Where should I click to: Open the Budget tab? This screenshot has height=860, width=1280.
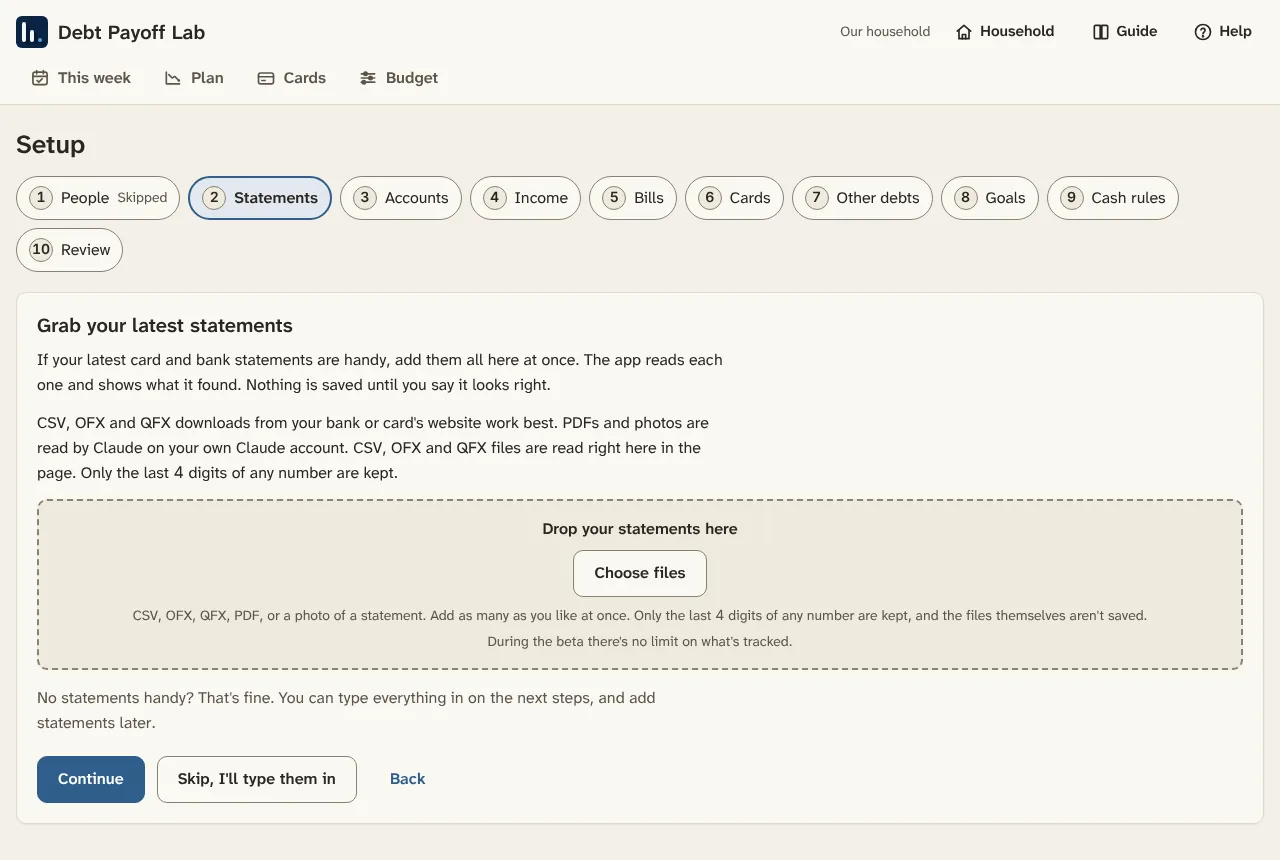pyautogui.click(x=399, y=78)
